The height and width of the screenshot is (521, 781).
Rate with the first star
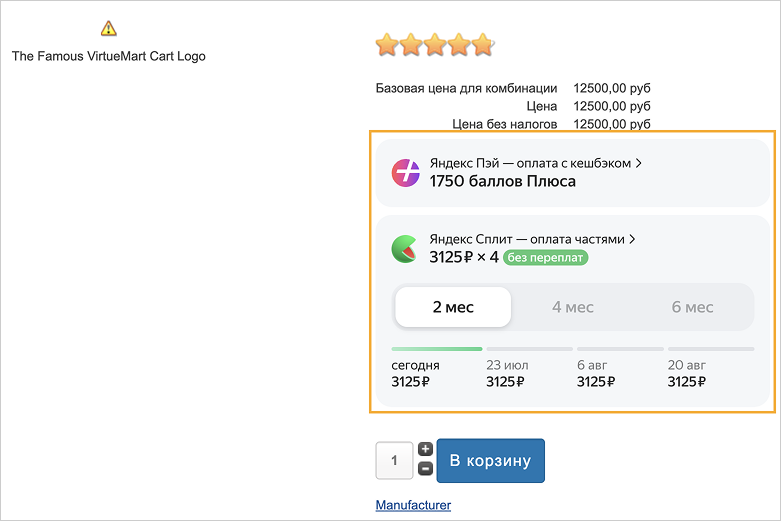point(387,44)
